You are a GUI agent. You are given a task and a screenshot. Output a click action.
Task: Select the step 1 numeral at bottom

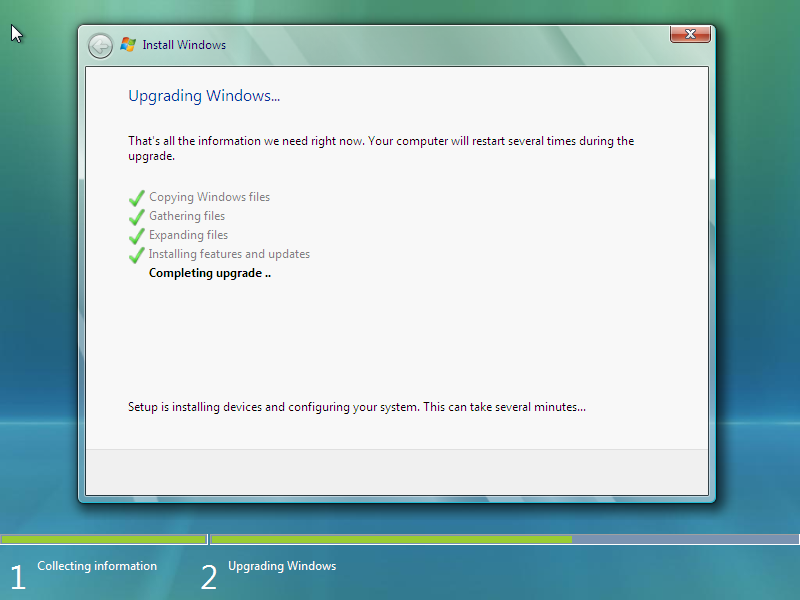coord(17,576)
